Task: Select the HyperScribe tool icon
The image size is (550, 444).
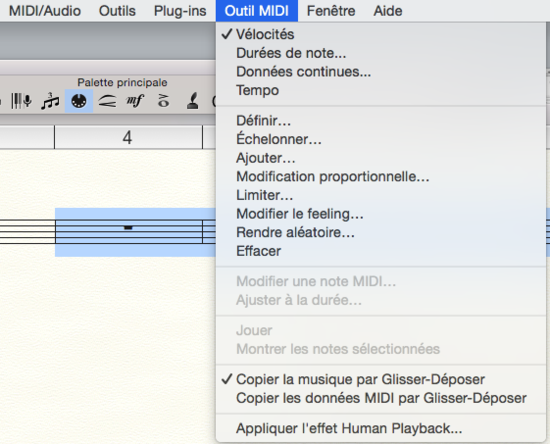Action: click(21, 101)
